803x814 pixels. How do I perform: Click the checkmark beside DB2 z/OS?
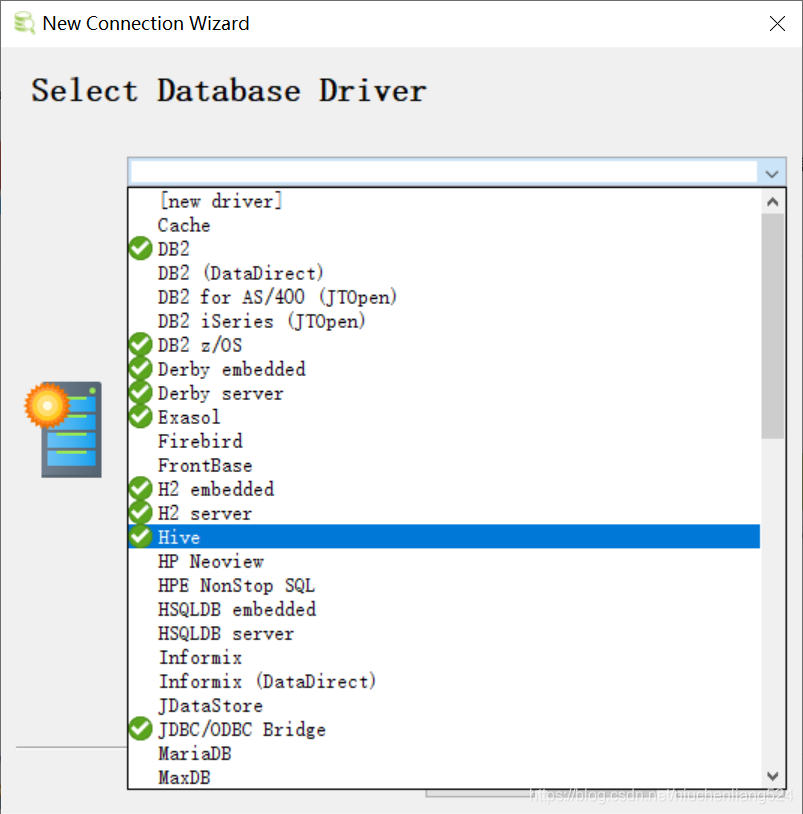(x=139, y=344)
